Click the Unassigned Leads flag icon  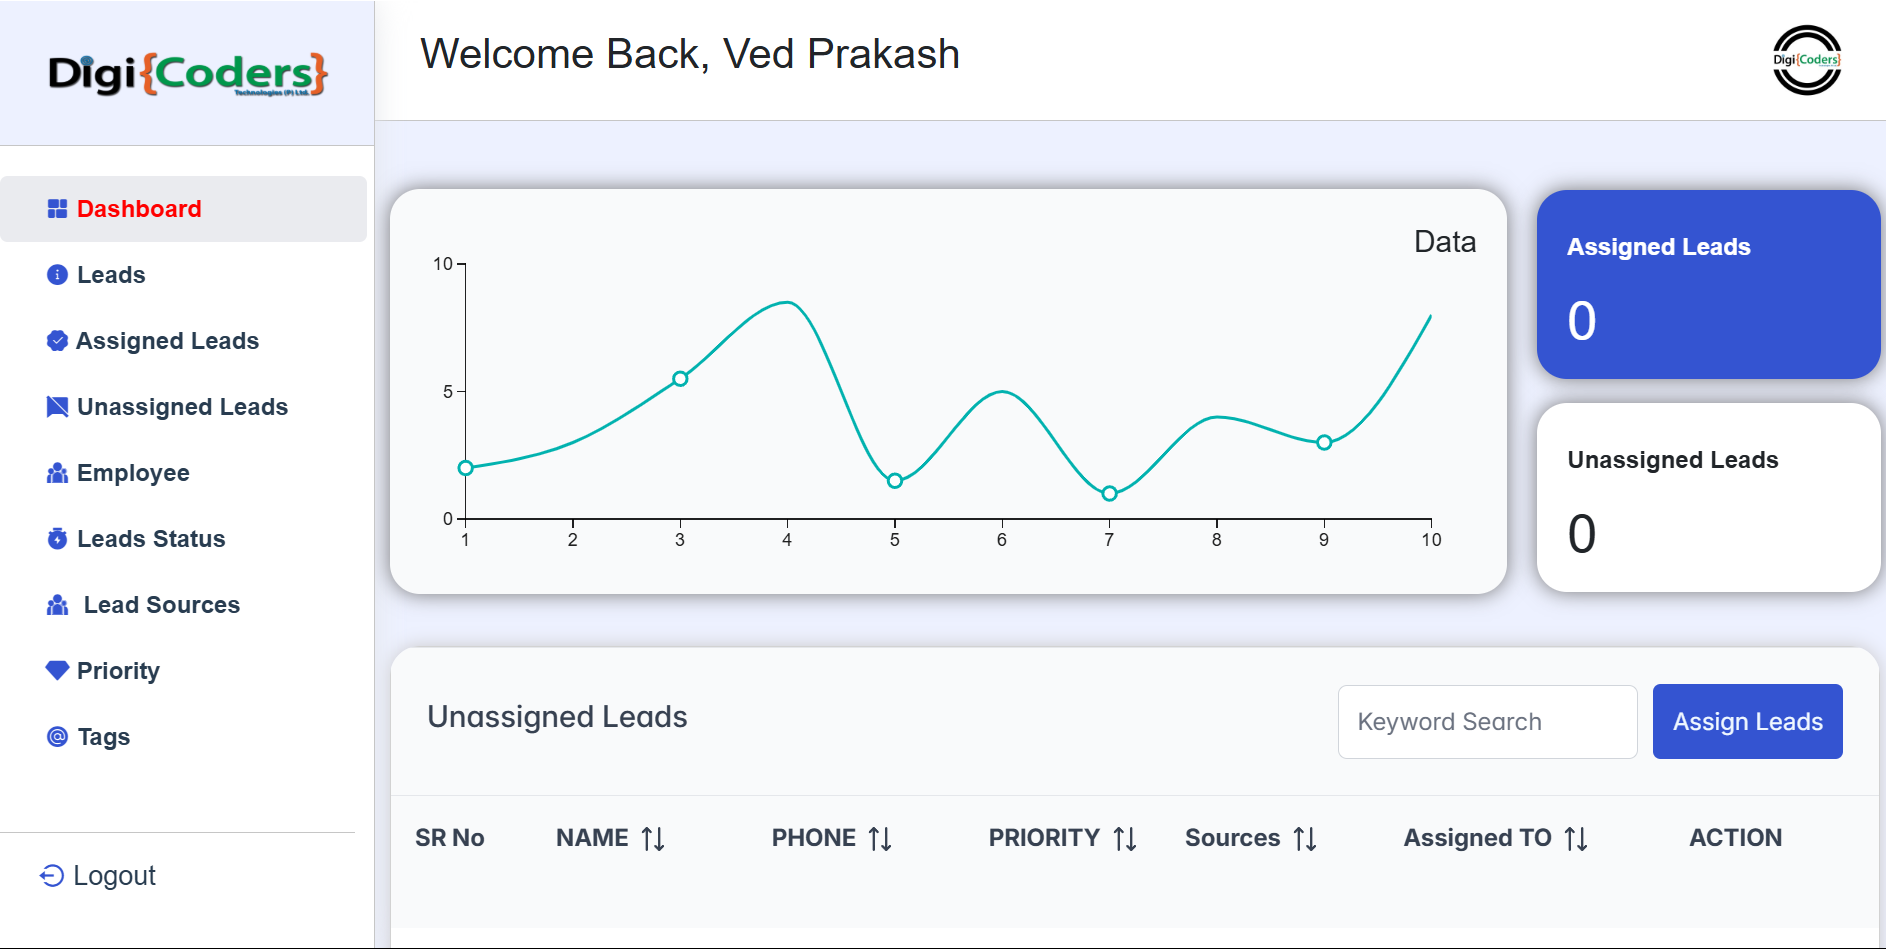click(x=57, y=407)
